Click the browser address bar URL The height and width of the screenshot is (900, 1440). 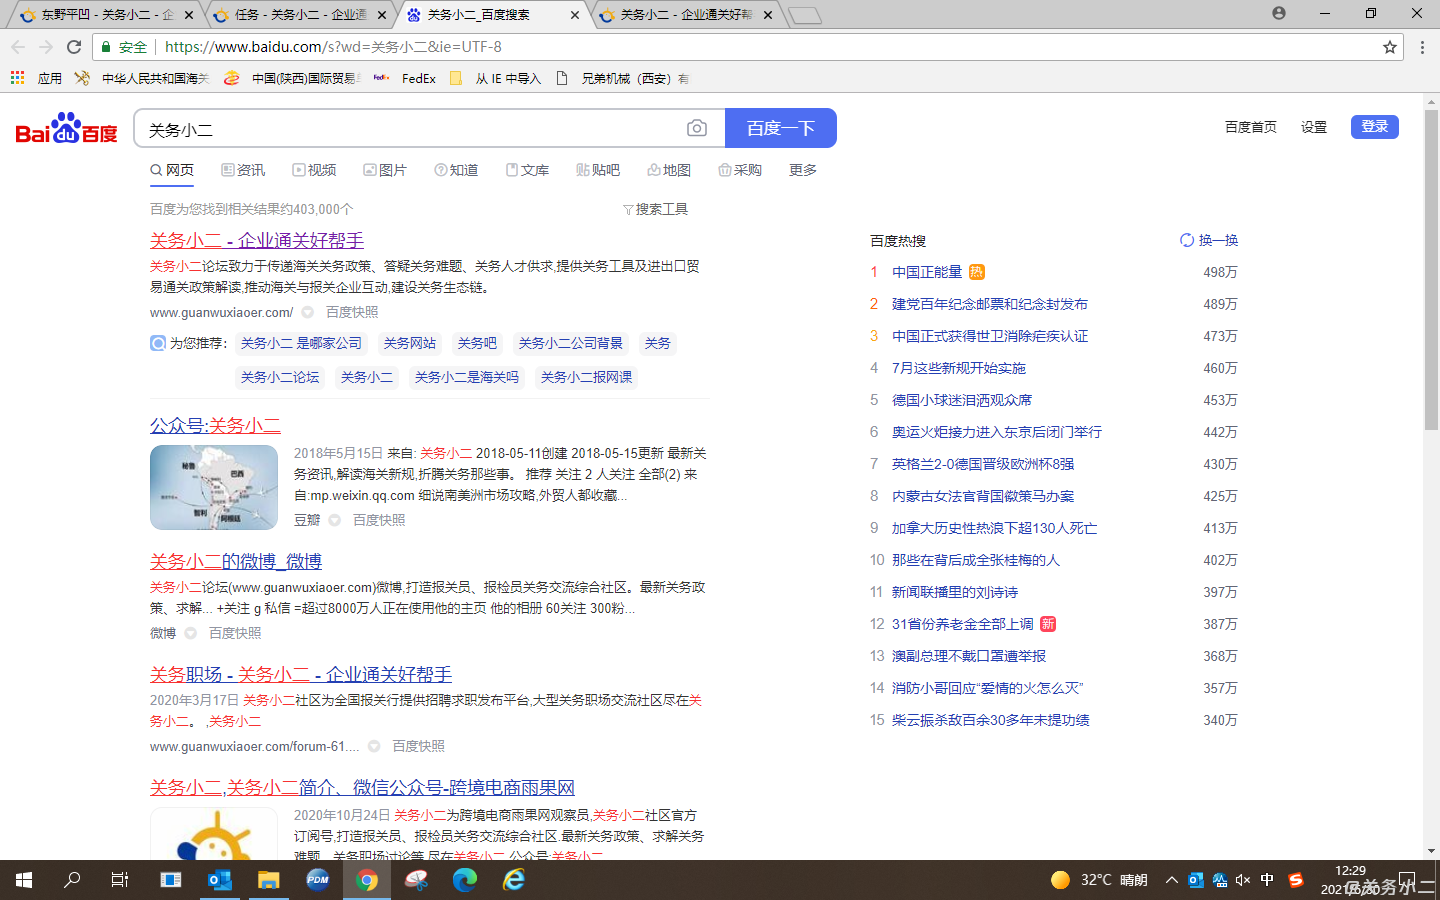(333, 47)
